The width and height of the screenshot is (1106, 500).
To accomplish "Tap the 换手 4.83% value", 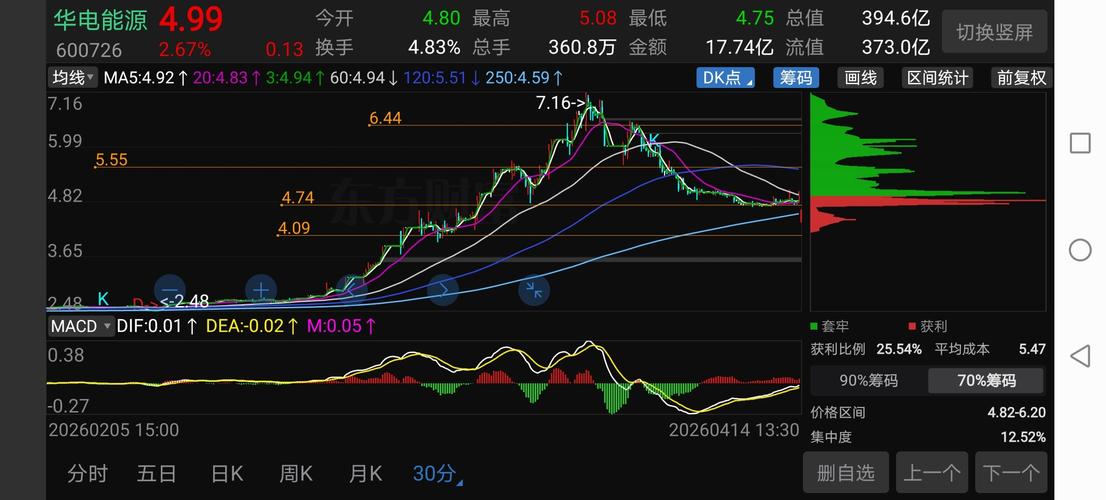I will coord(434,47).
